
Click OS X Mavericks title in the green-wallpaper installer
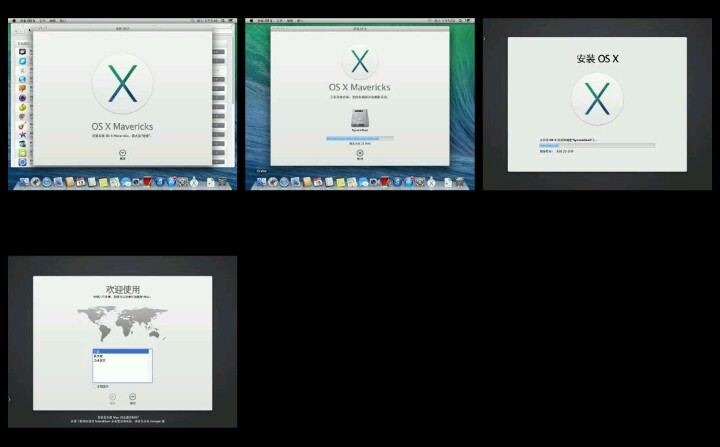click(x=360, y=87)
